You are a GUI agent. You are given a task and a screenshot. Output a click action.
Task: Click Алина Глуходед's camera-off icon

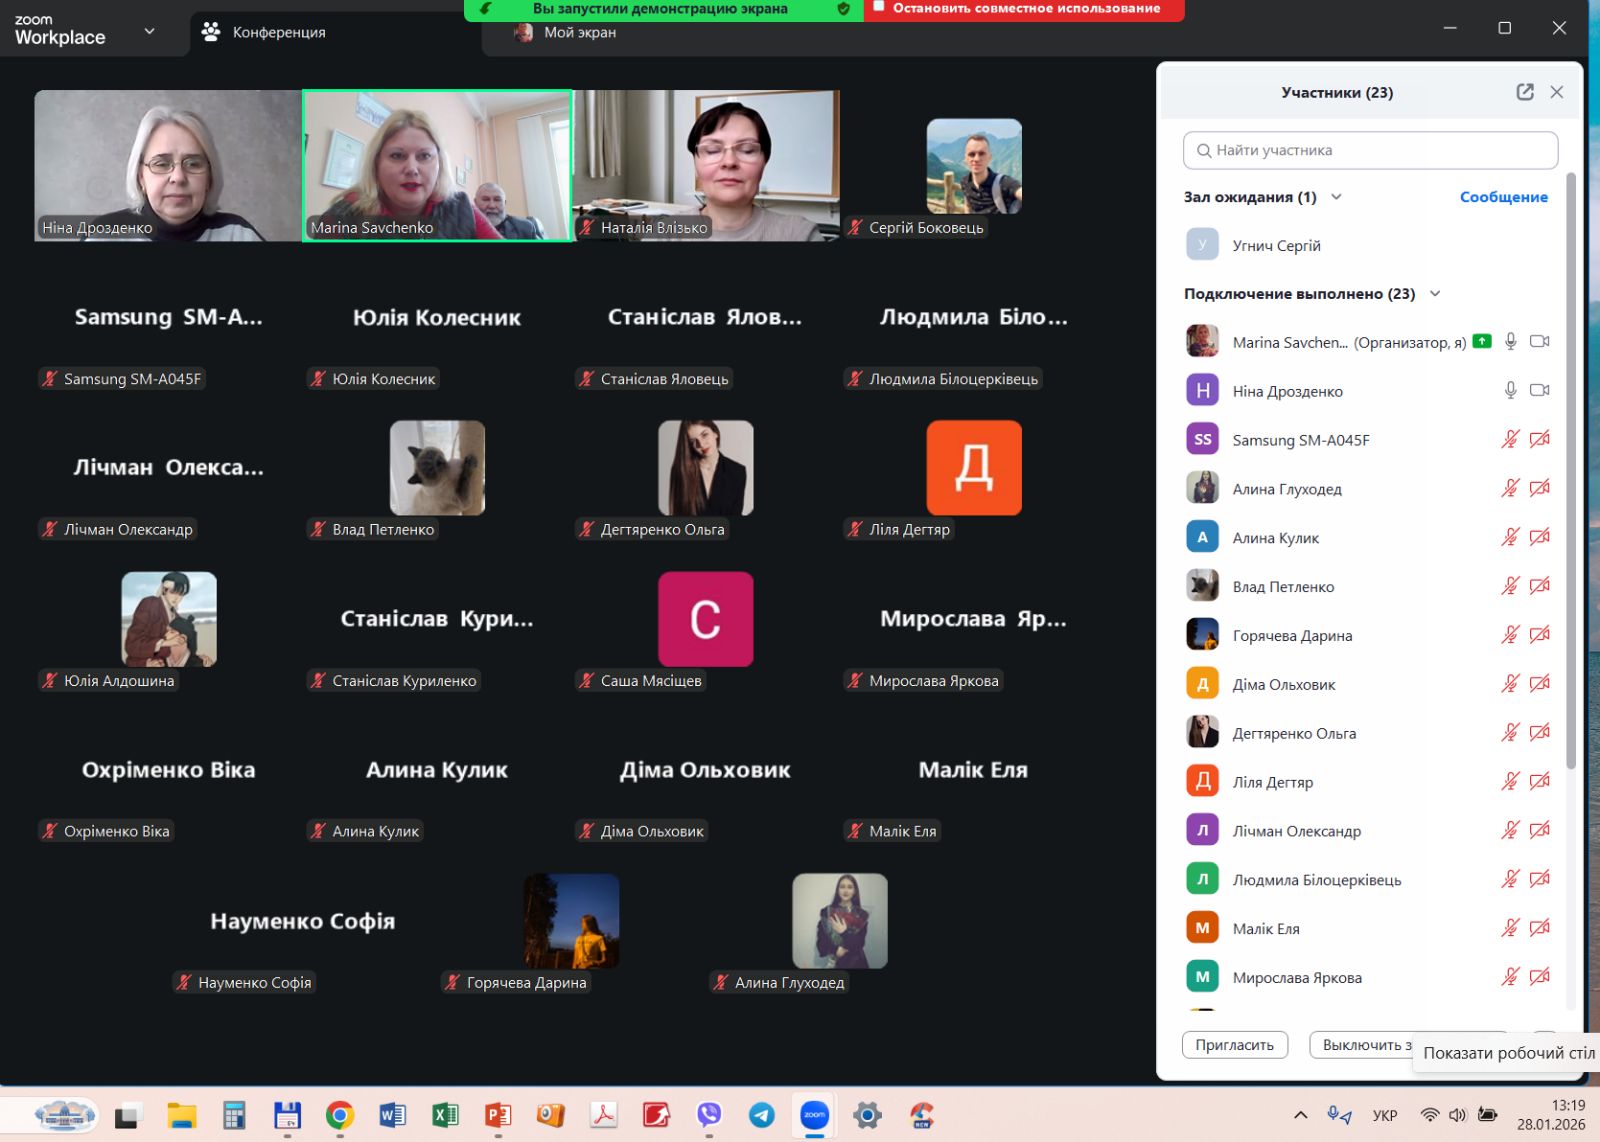[1539, 488]
